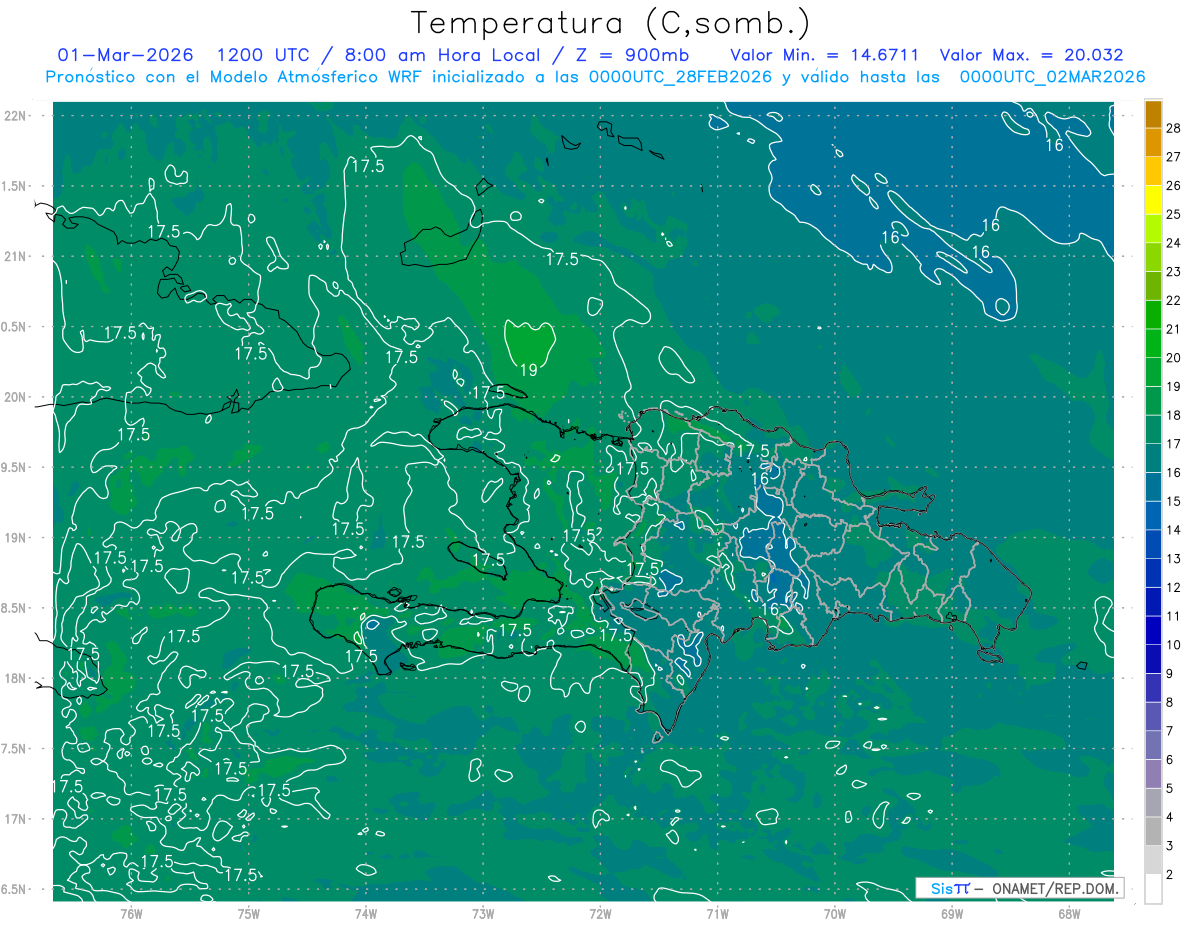Screen dimensions: 1200x927
Task: Click the "20N" latitude axis label
Action: [16, 397]
